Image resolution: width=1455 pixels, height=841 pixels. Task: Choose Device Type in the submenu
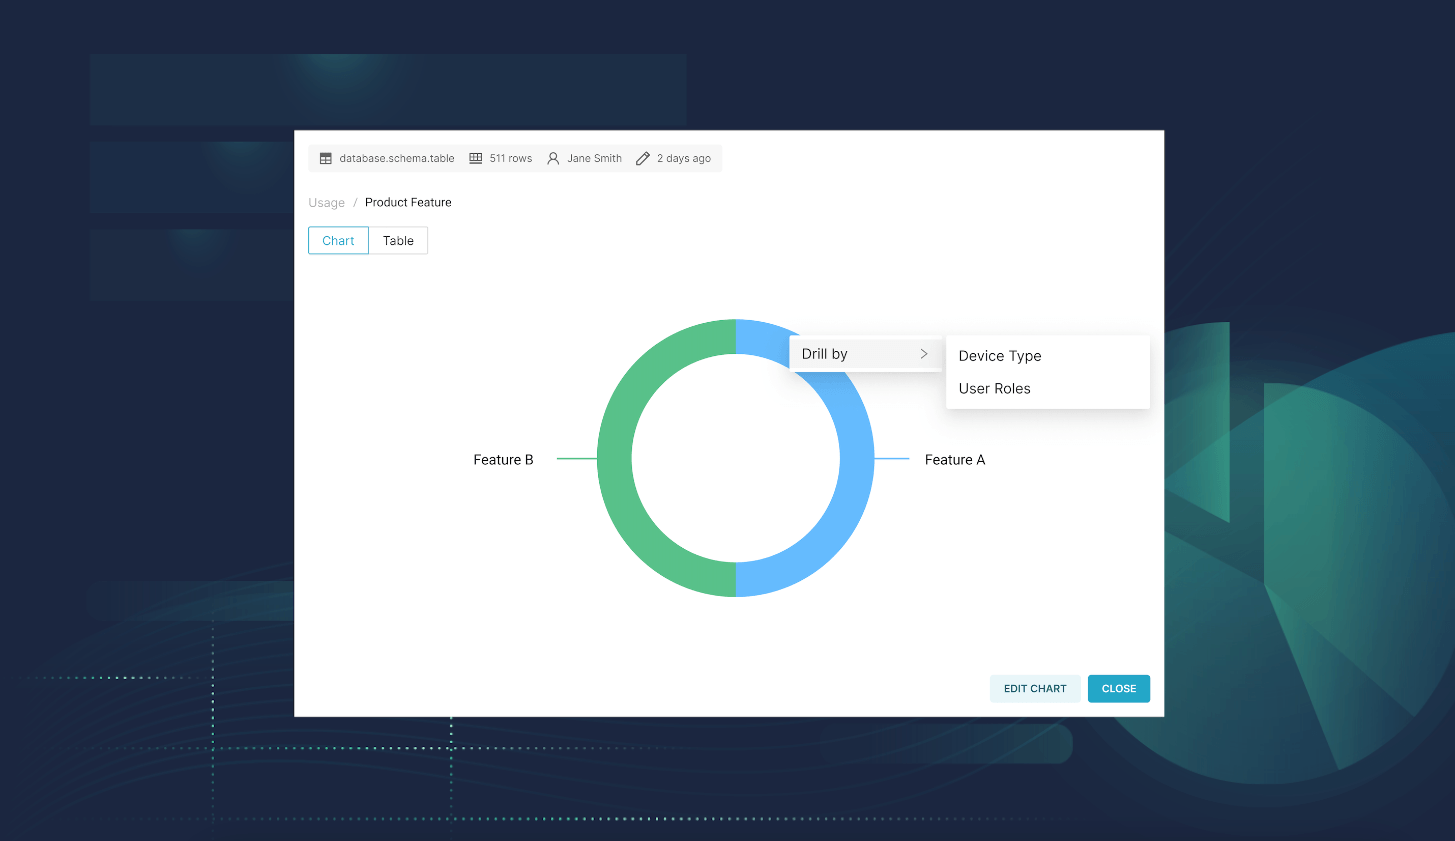pyautogui.click(x=1000, y=356)
